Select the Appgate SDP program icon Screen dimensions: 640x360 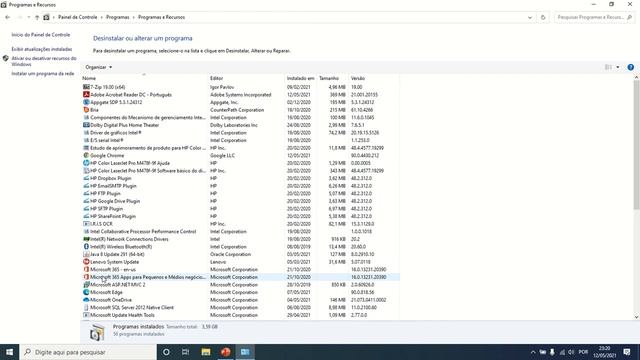[x=86, y=102]
